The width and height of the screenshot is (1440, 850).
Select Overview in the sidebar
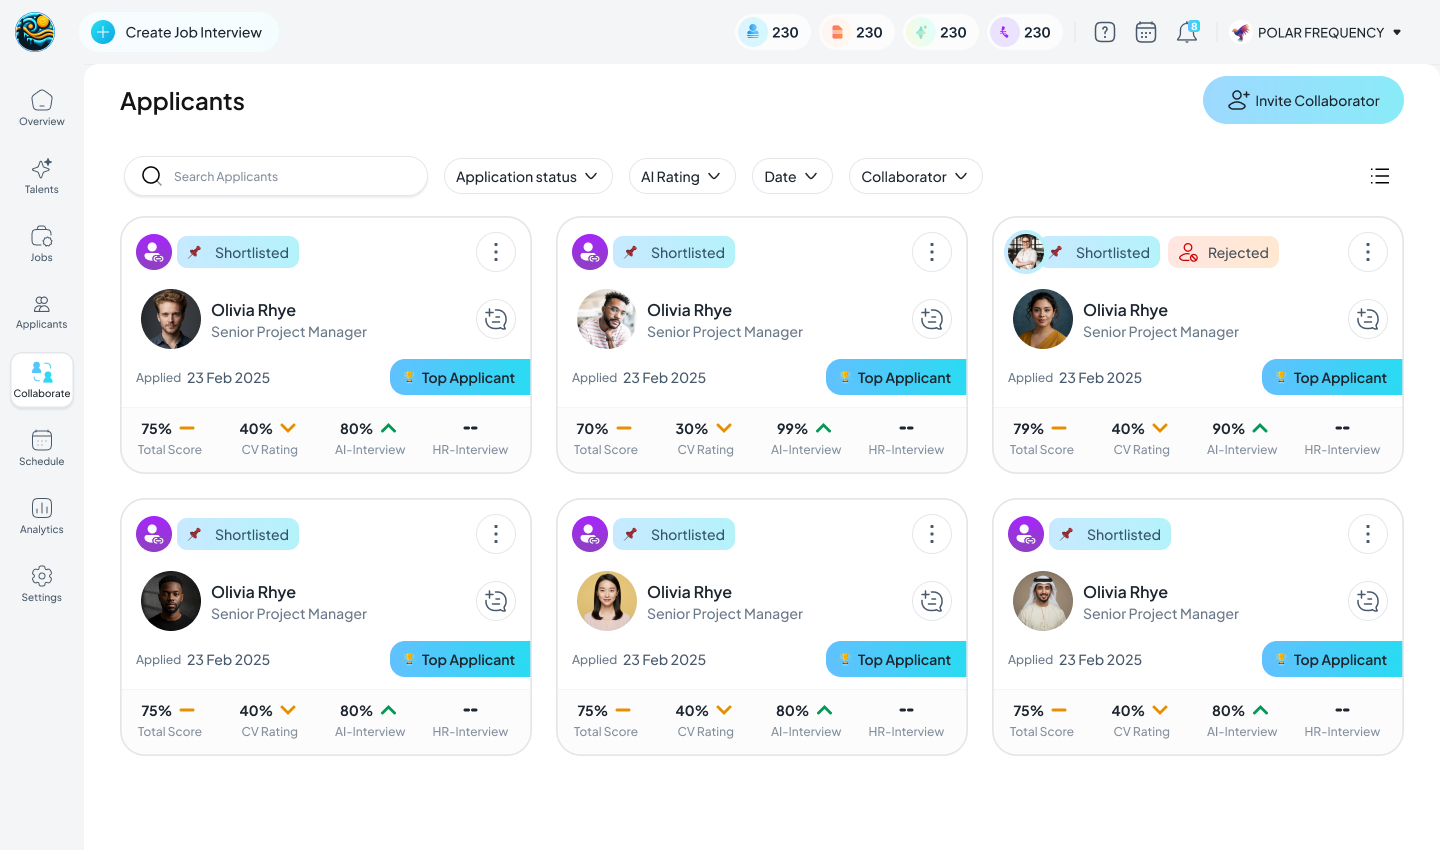(x=42, y=108)
